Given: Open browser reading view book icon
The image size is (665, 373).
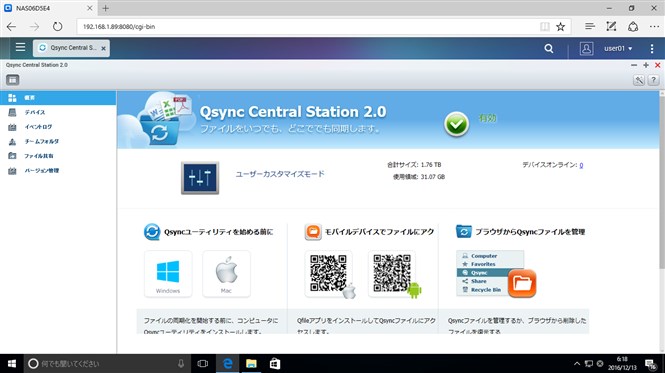Looking at the screenshot, I should click(x=545, y=27).
